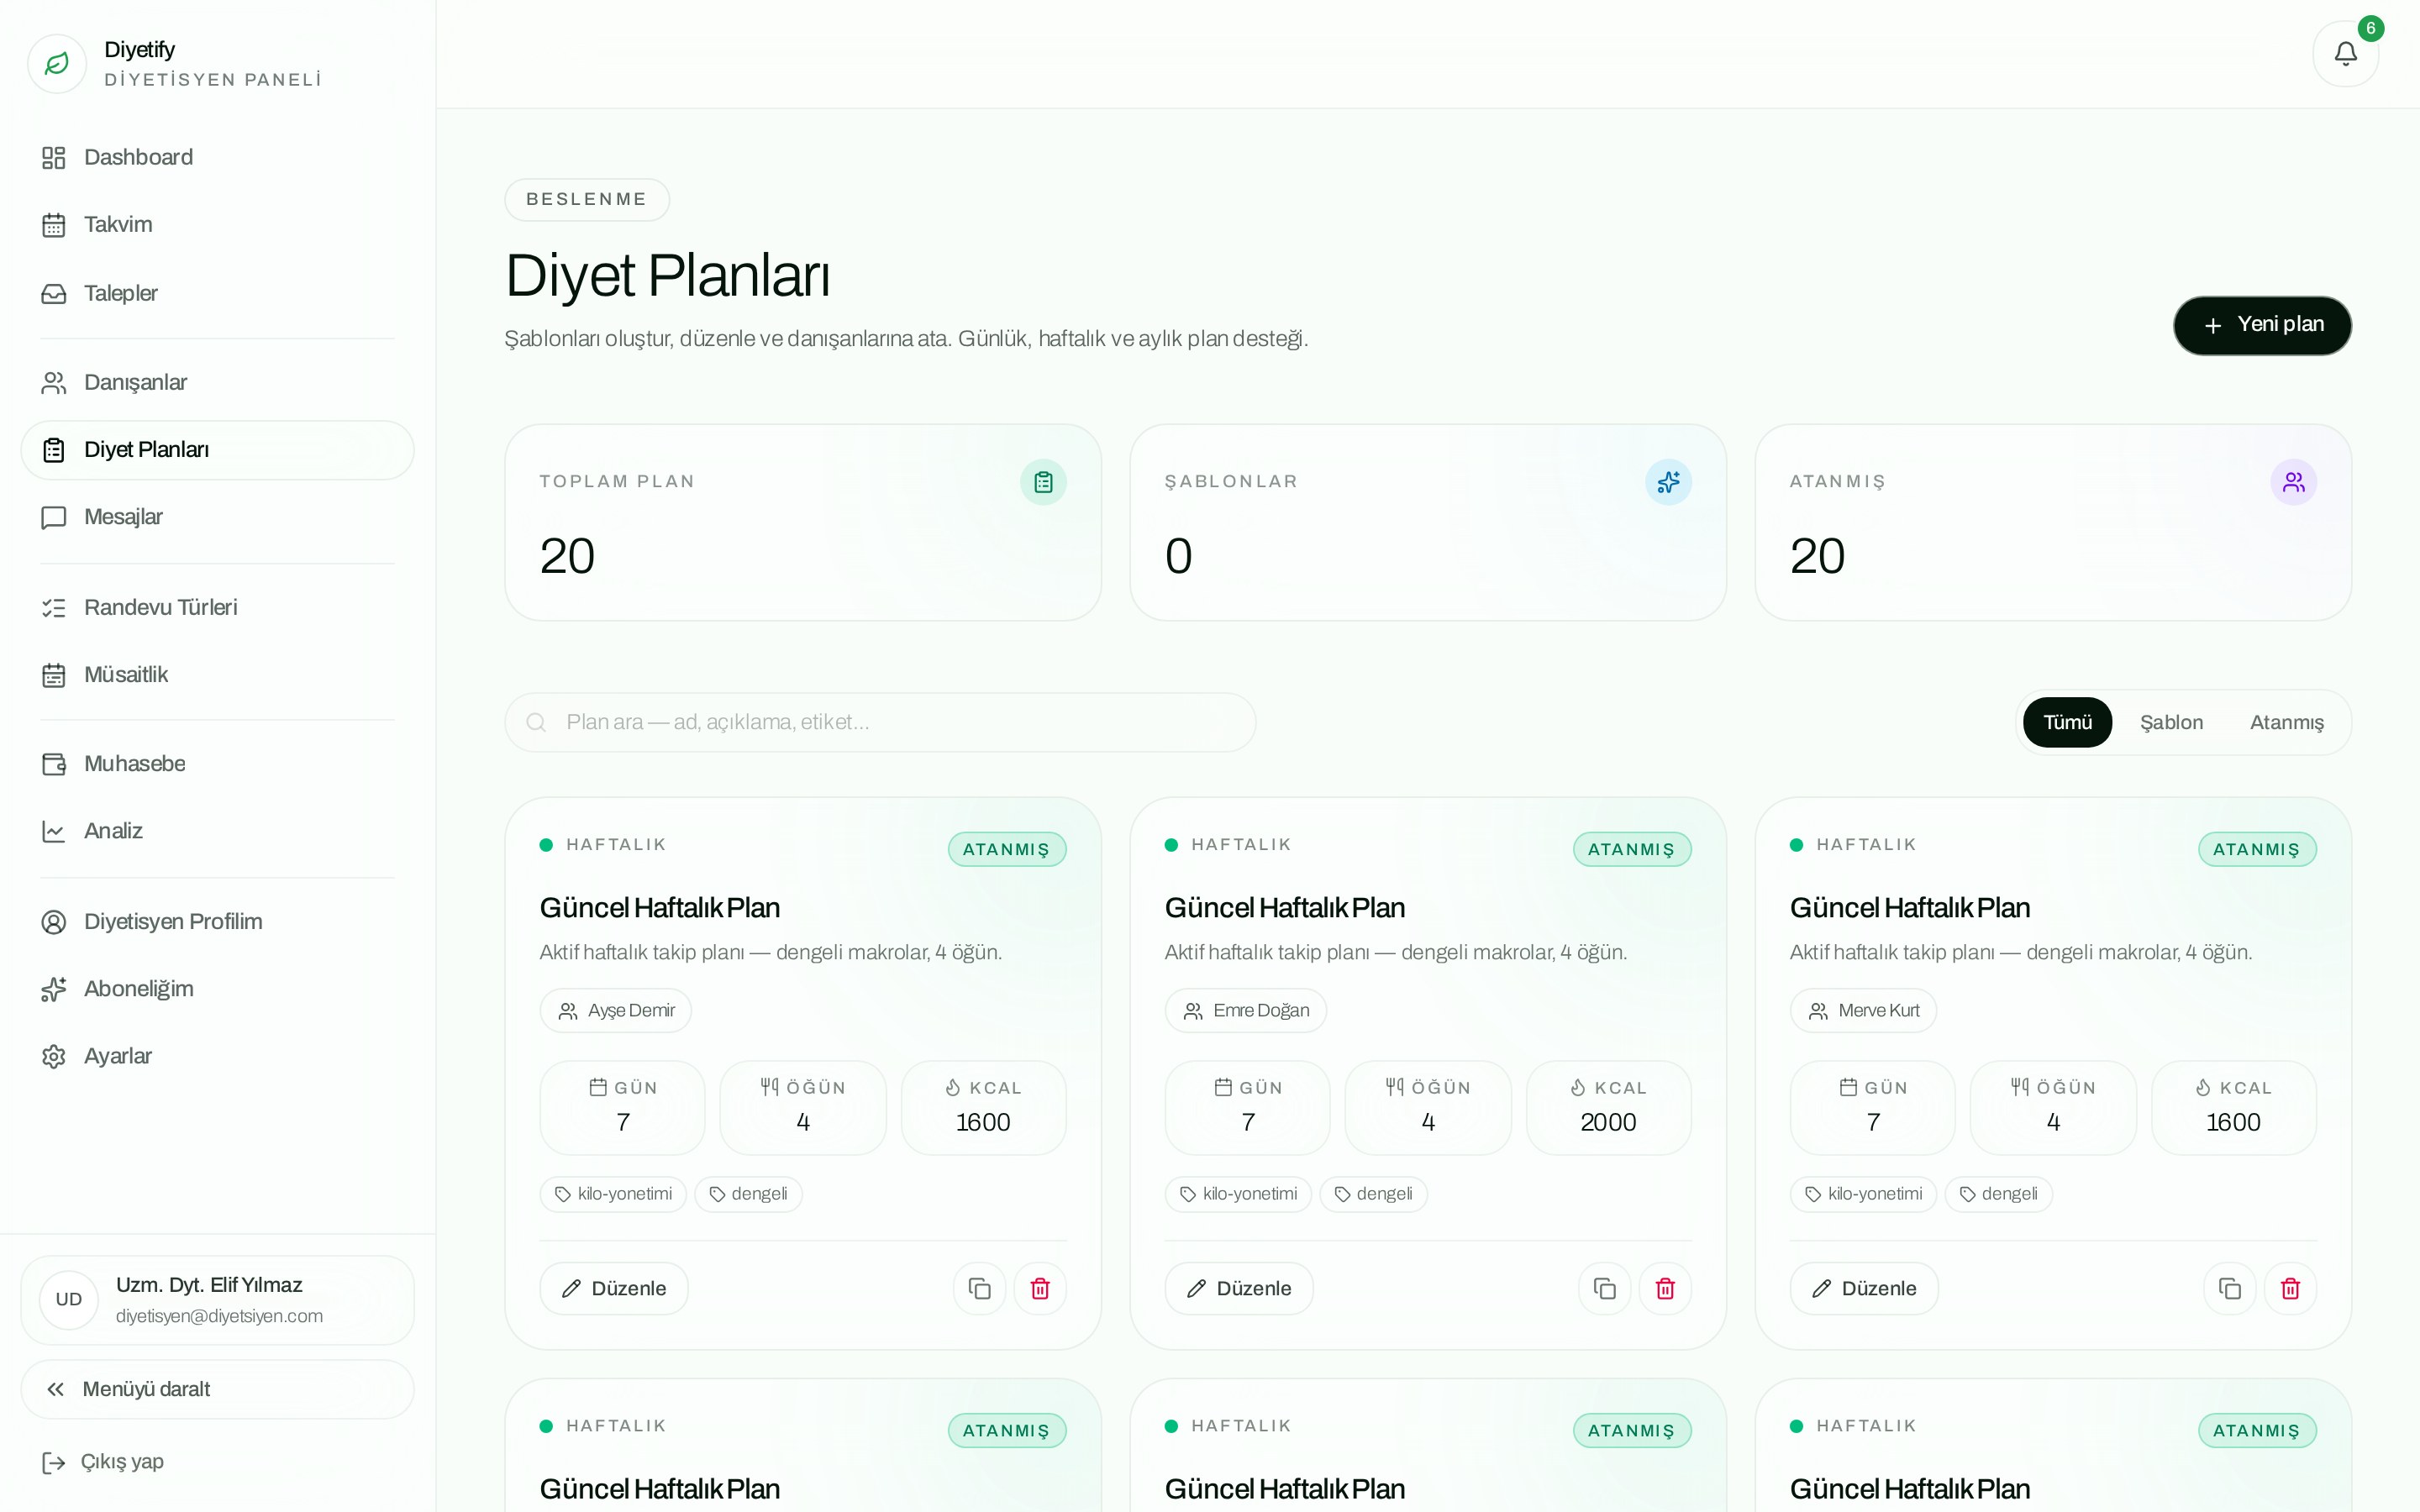Viewport: 2420px width, 1512px height.
Task: Open Uzm. Dyt. Elif Yılmaz profile card
Action: 217,1300
